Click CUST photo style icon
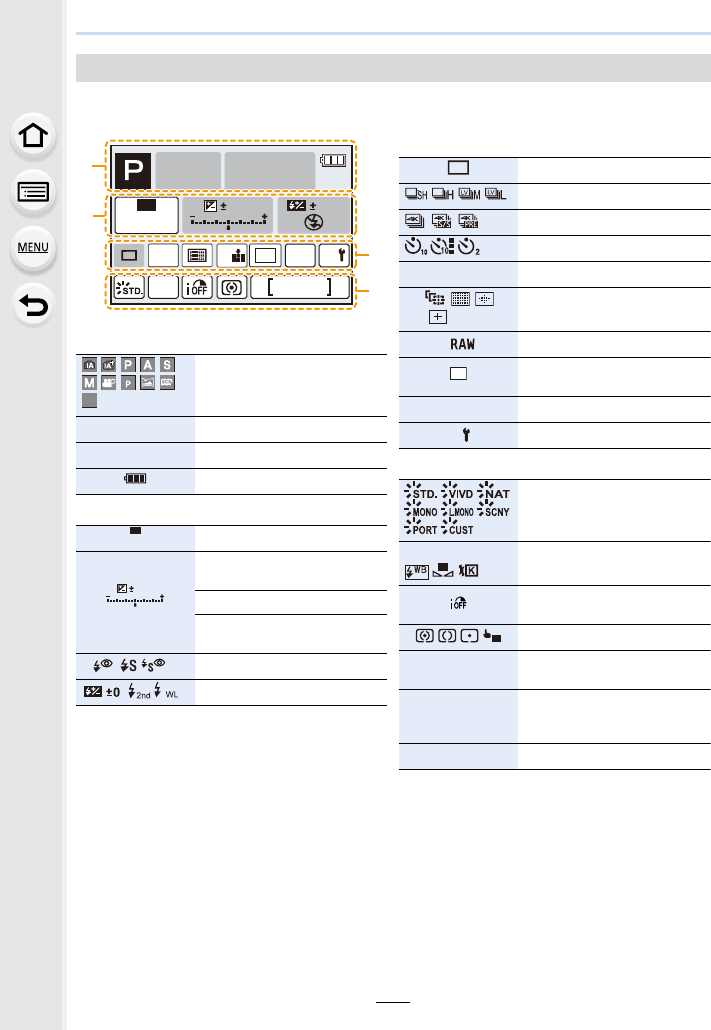 click(x=457, y=527)
